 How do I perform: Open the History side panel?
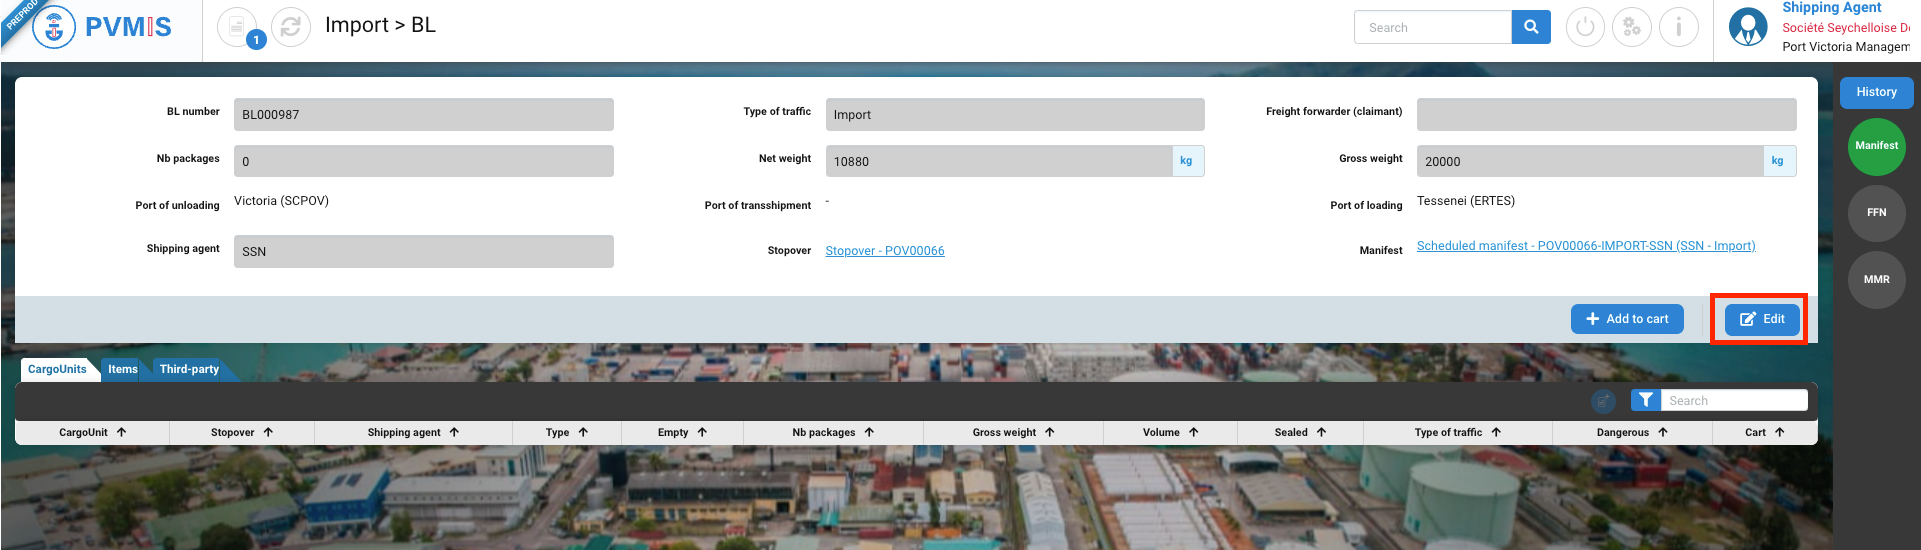1876,92
